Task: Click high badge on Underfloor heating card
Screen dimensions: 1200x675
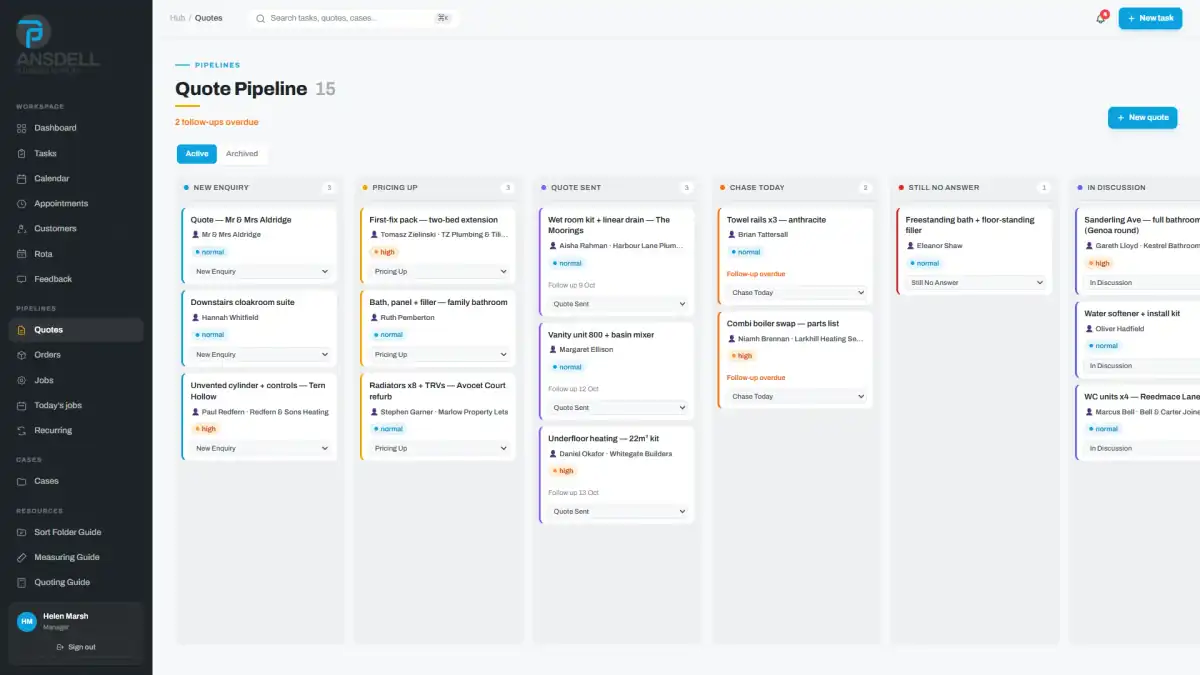Action: (562, 471)
